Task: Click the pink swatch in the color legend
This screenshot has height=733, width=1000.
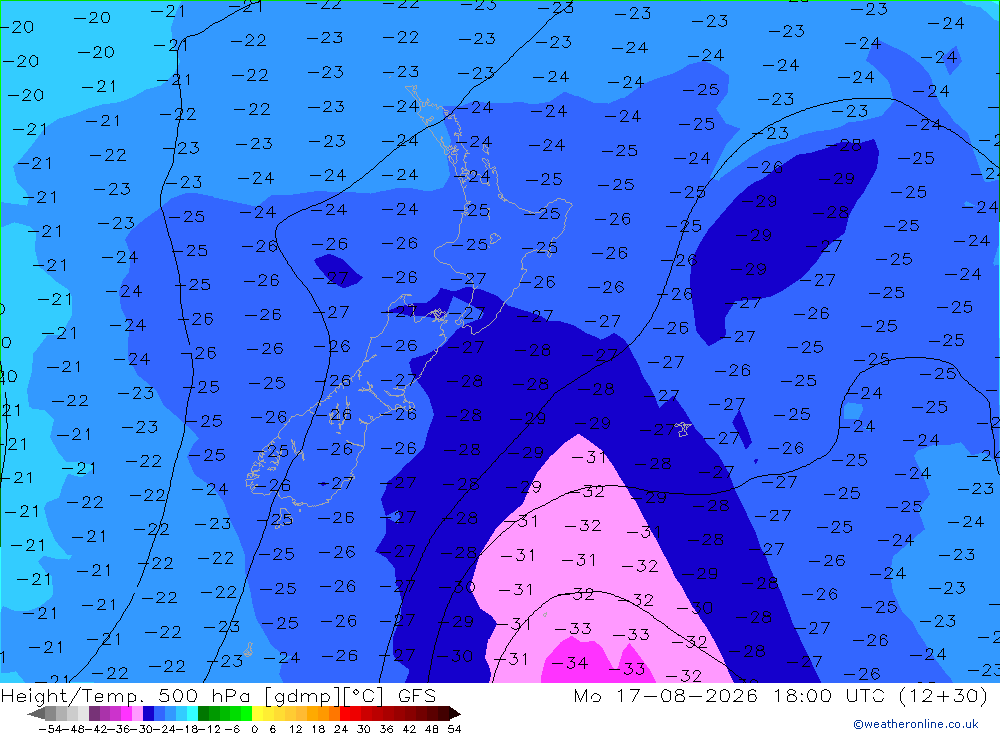Action: pyautogui.click(x=137, y=713)
